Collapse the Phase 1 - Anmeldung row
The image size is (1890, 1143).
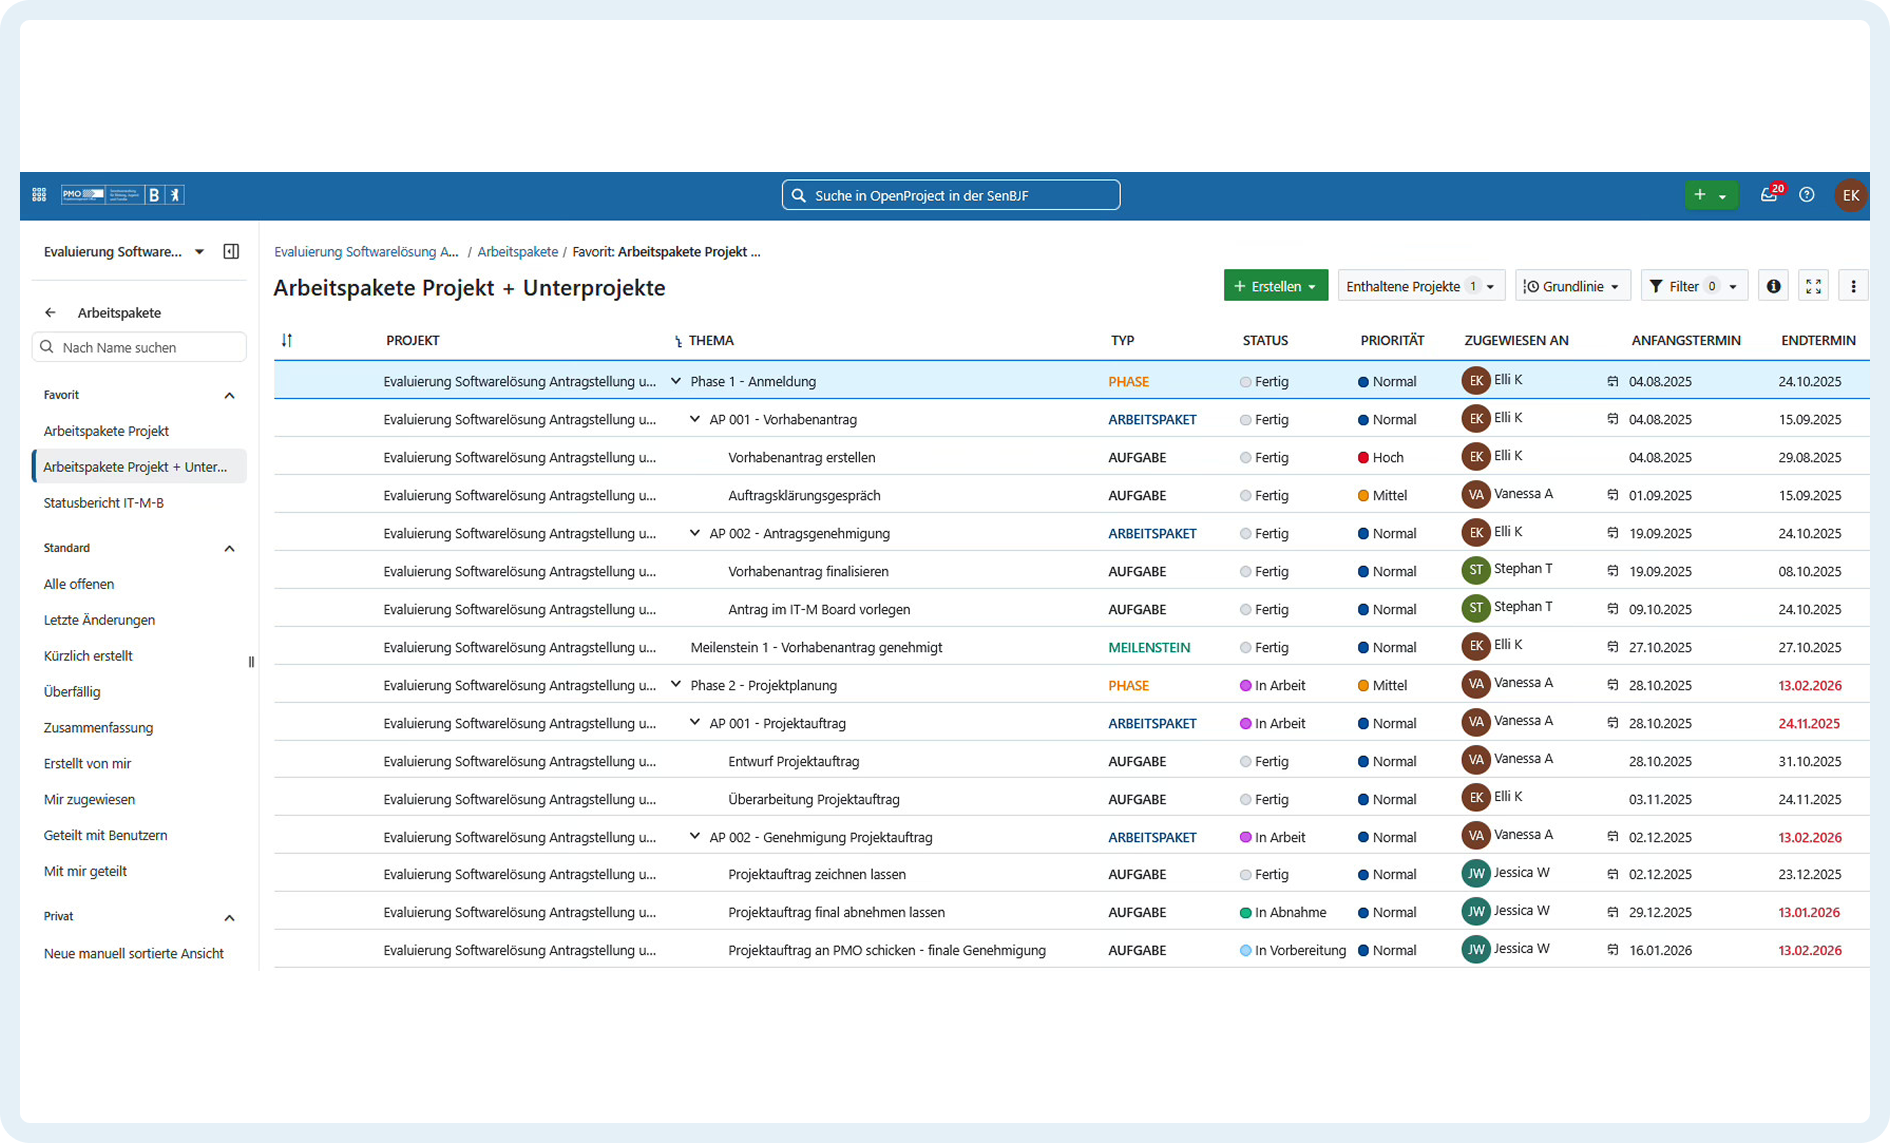click(676, 381)
